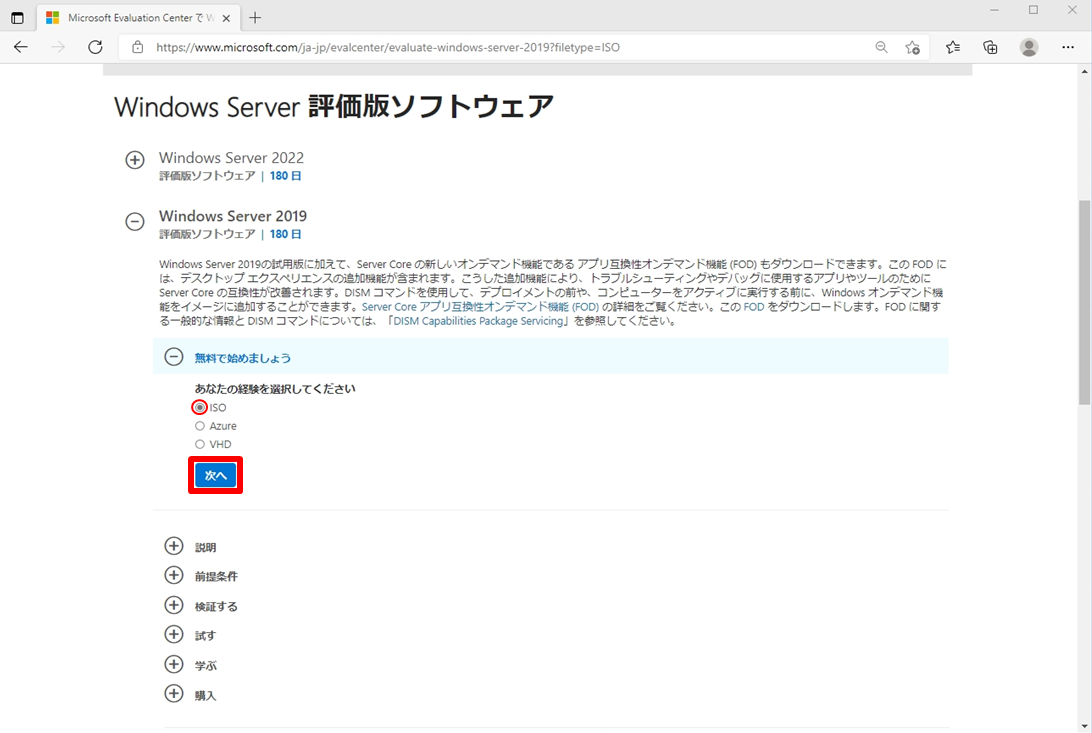Open tab actions menu icon
Viewport: 1092px width, 733px height.
17,18
